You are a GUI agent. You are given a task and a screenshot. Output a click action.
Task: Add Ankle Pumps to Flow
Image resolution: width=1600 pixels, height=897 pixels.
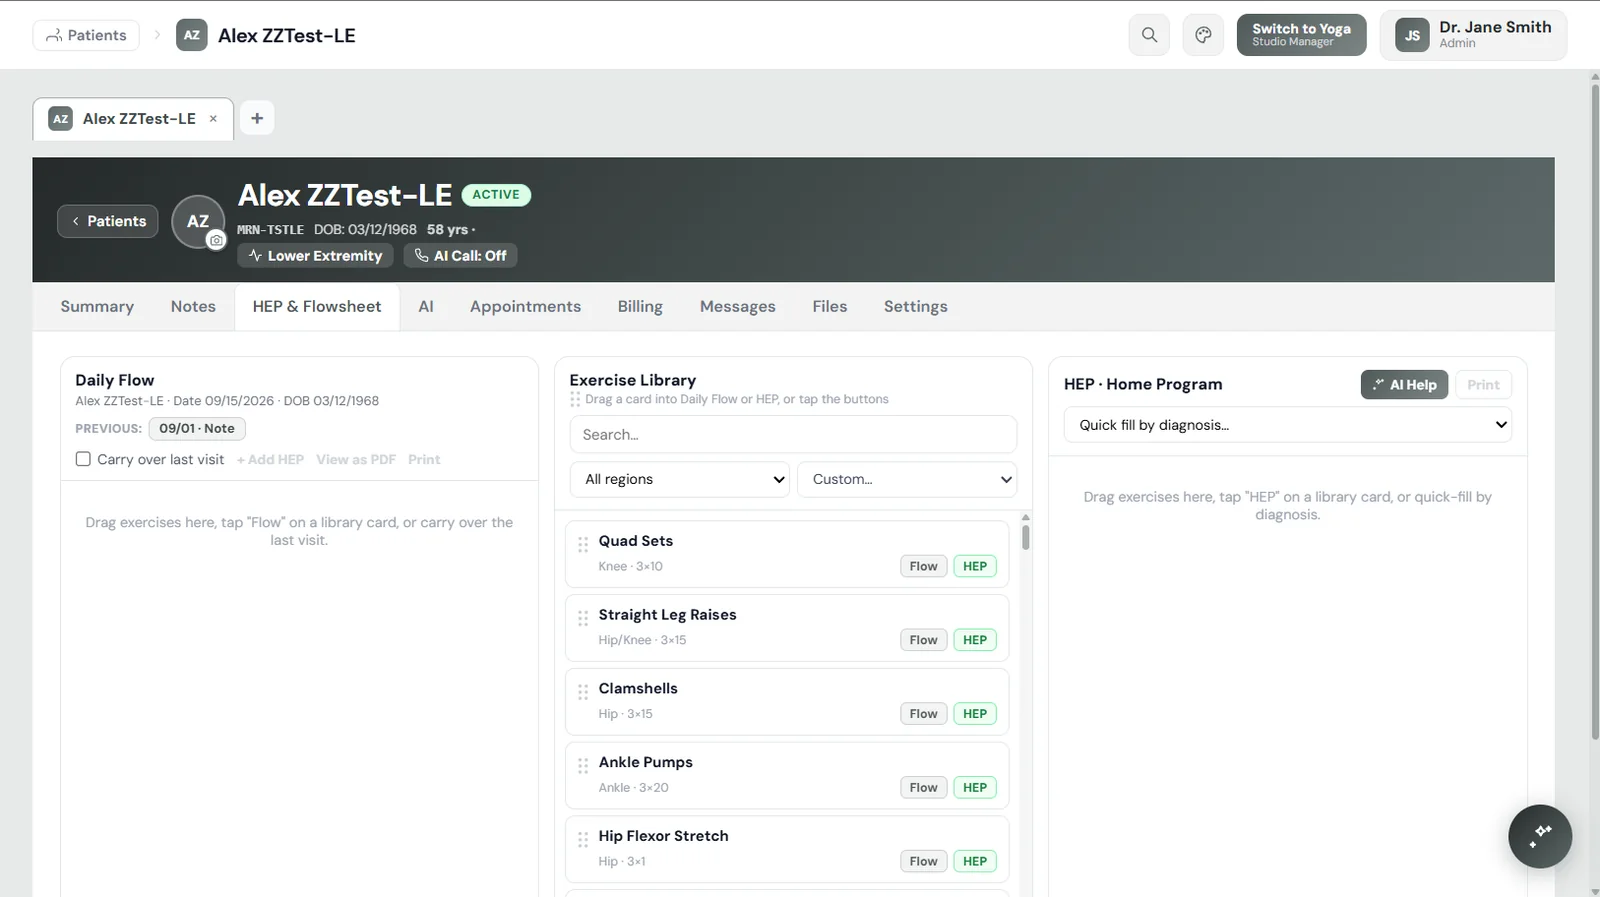923,788
